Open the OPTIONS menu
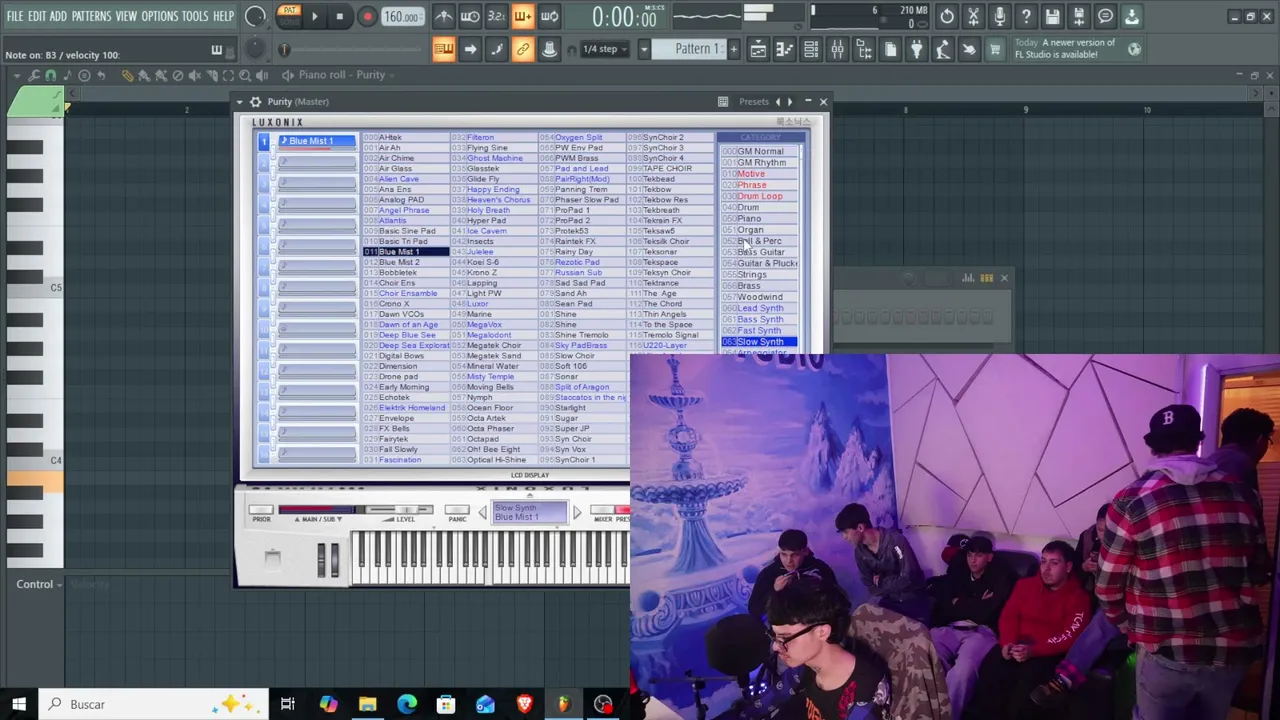This screenshot has width=1280, height=720. click(159, 16)
